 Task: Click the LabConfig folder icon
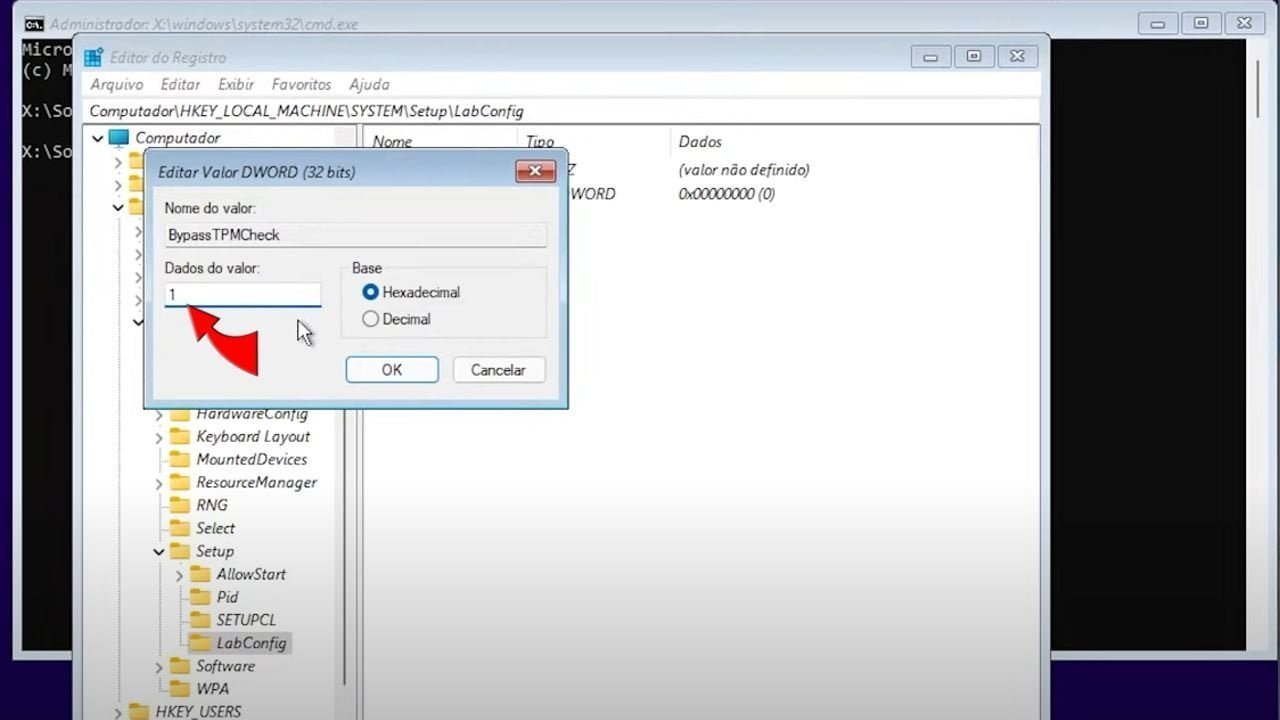(200, 643)
